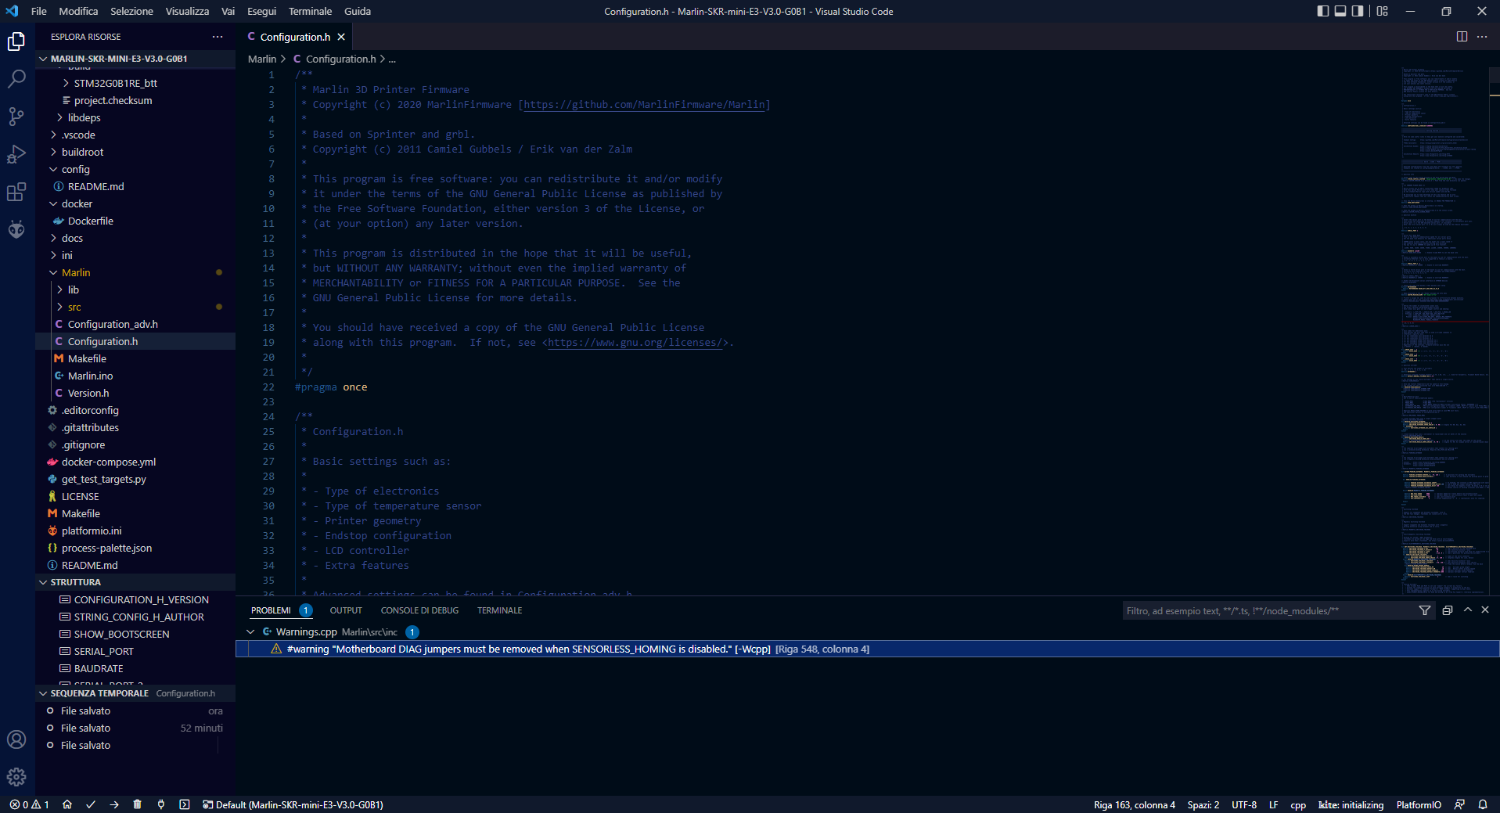Open the Extensions view
The image size is (1500, 813).
click(x=16, y=192)
